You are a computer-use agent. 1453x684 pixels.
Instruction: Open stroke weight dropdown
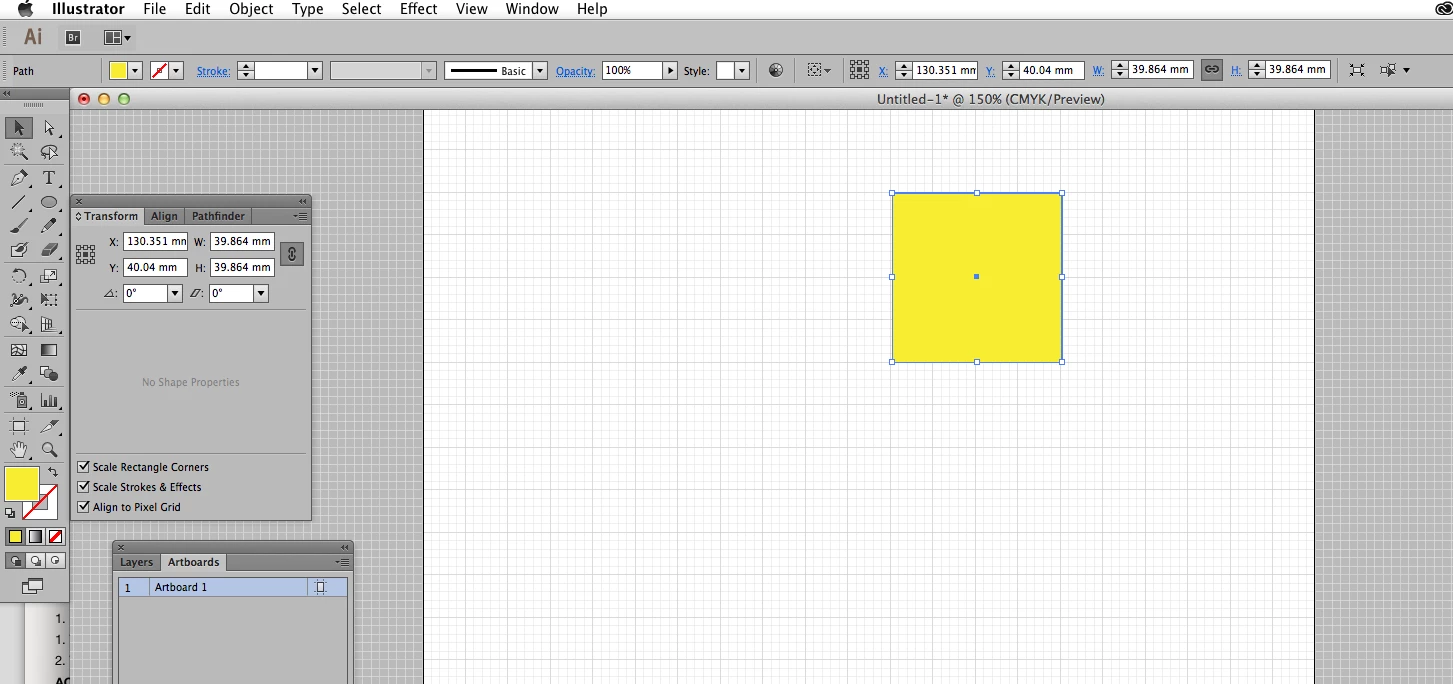pos(314,71)
